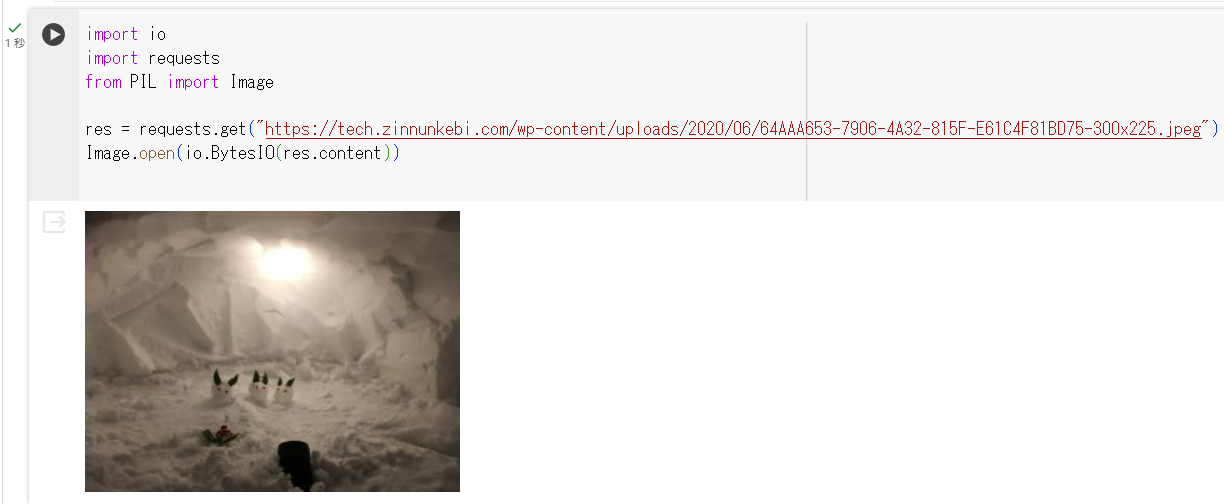
Task: Click the 'PIL' module name in code
Action: 144,82
